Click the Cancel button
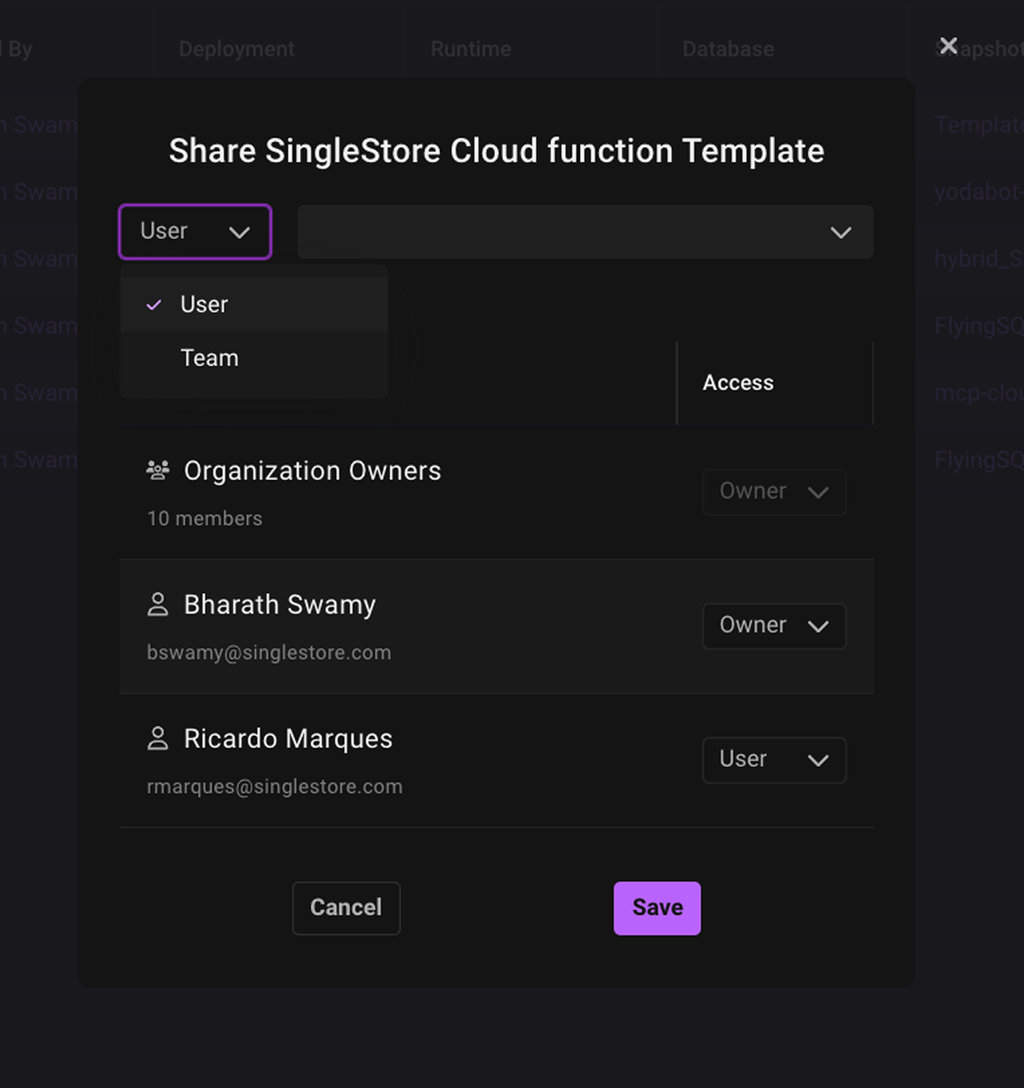The height and width of the screenshot is (1088, 1024). tap(346, 908)
